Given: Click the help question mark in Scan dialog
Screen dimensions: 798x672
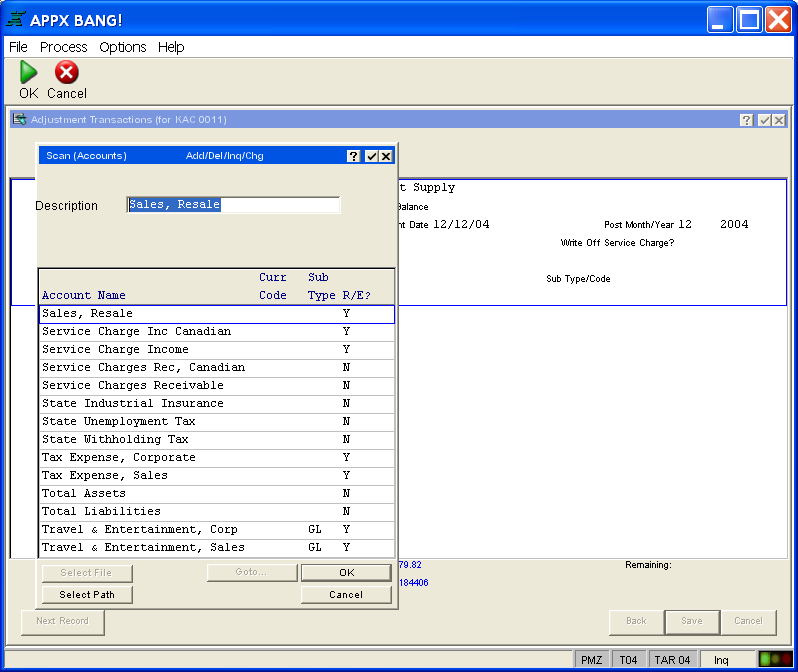Looking at the screenshot, I should pyautogui.click(x=354, y=156).
